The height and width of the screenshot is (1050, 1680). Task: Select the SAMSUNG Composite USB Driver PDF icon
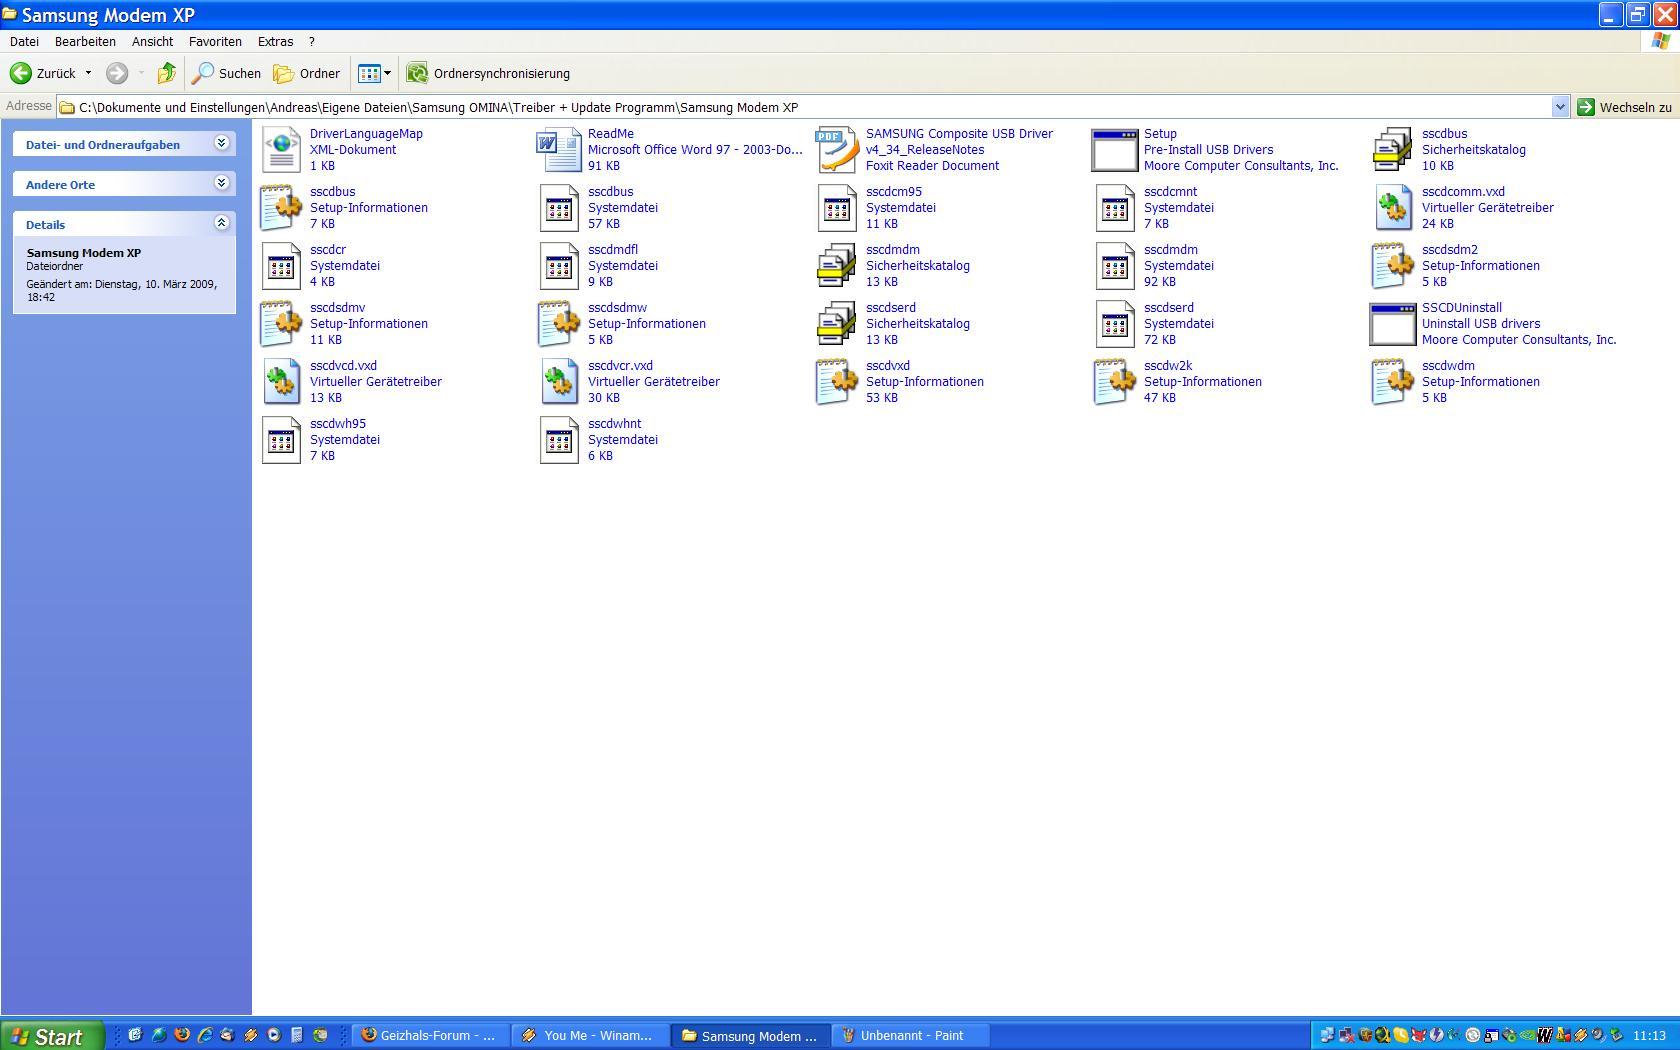coord(837,150)
